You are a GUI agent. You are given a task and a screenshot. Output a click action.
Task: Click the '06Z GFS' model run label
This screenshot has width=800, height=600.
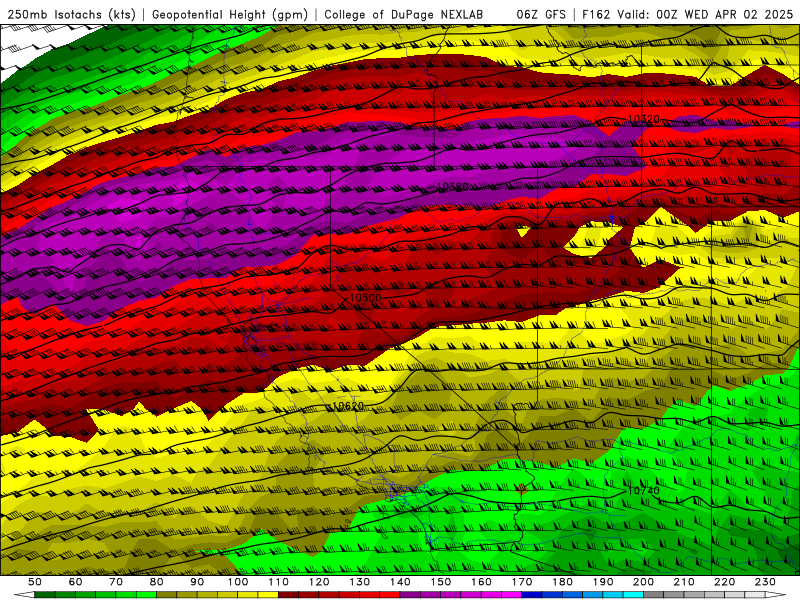[x=541, y=15]
